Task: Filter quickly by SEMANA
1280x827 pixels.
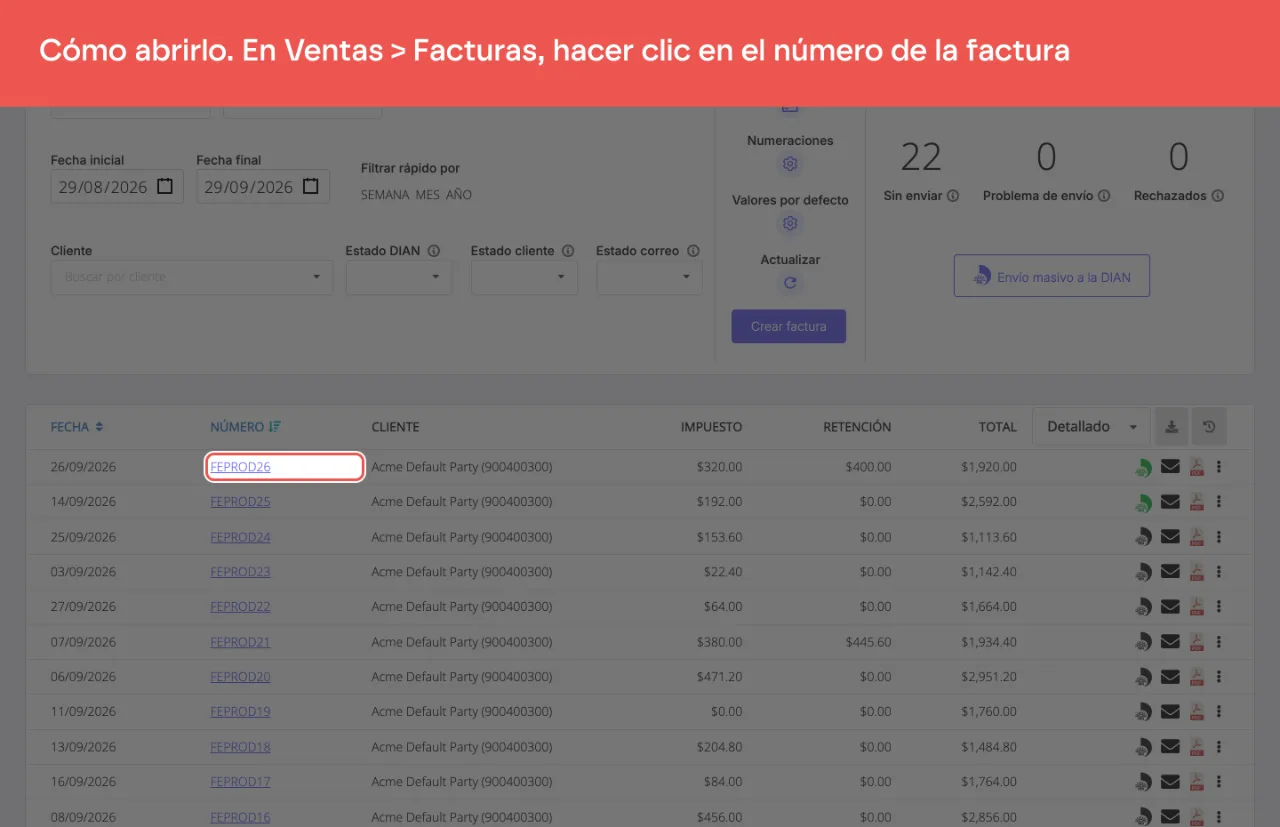Action: point(385,195)
